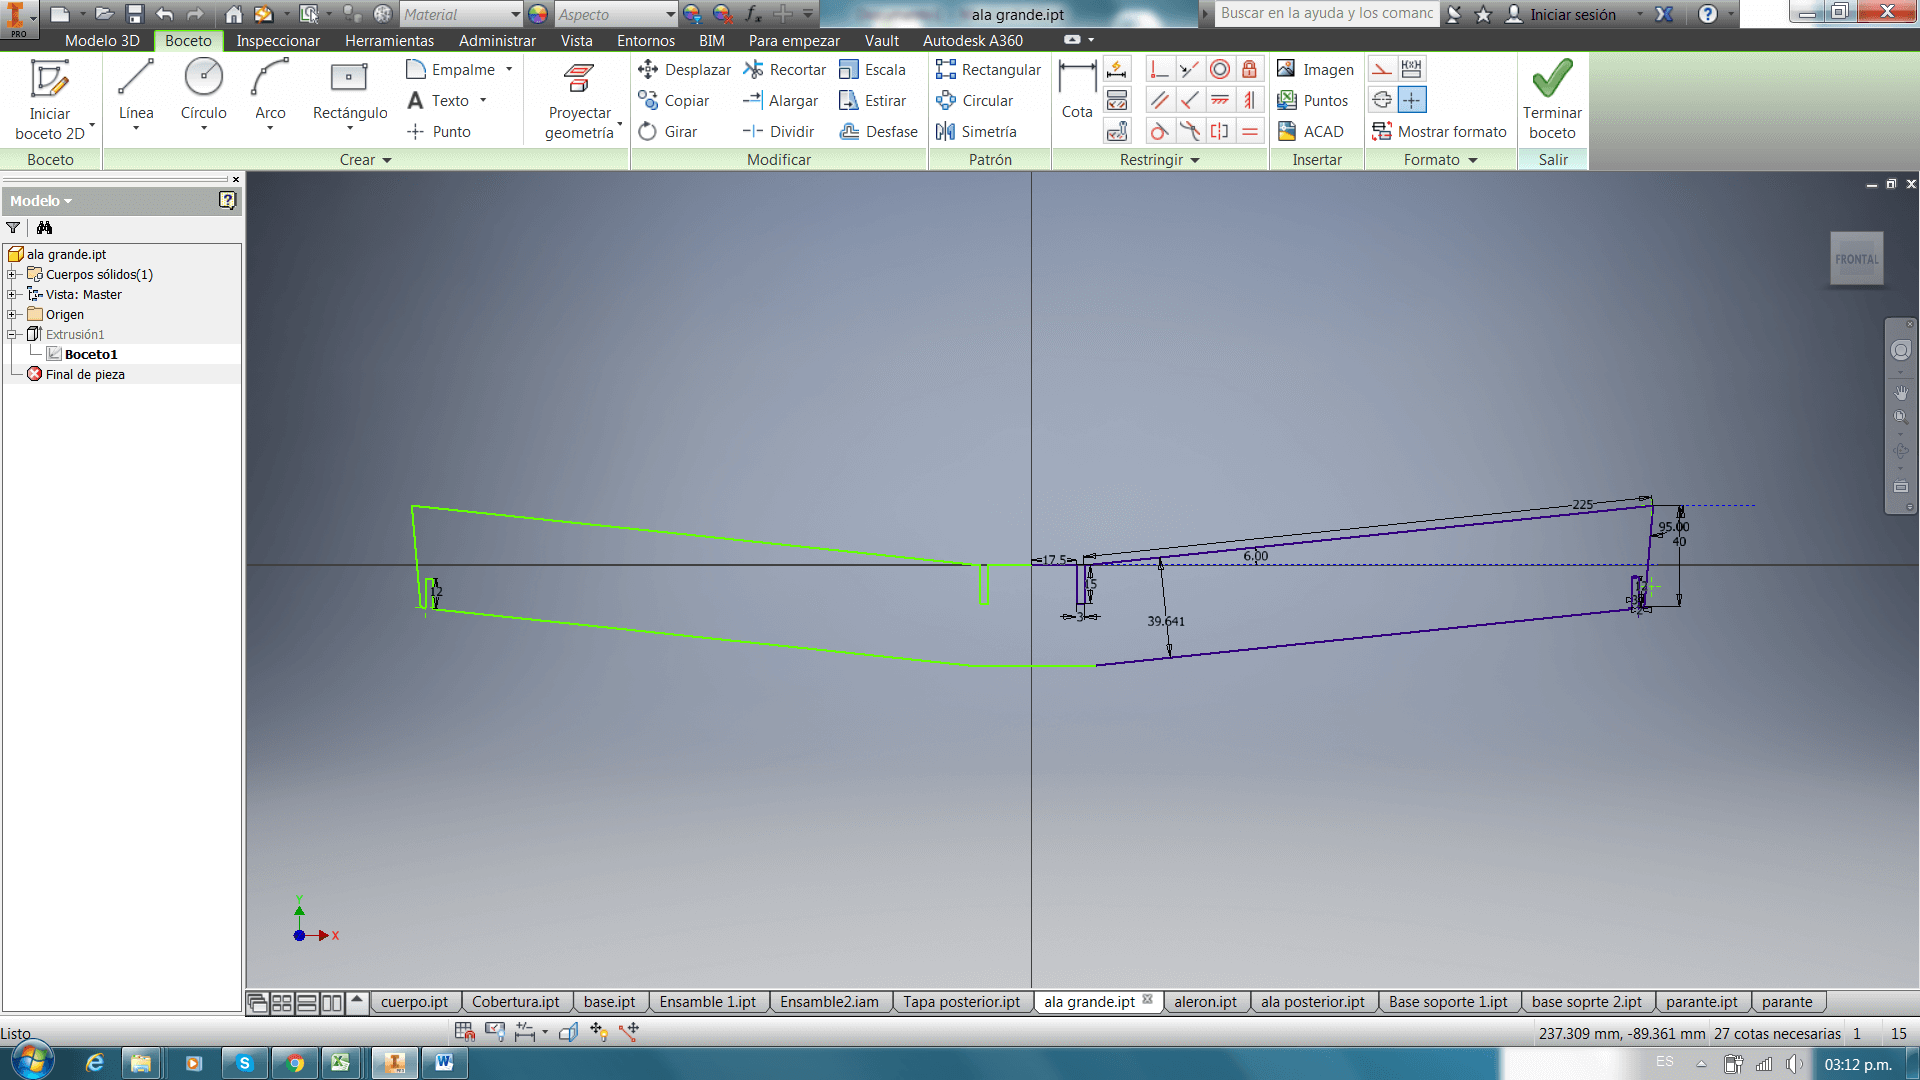Open Google Chrome from taskbar

point(294,1063)
